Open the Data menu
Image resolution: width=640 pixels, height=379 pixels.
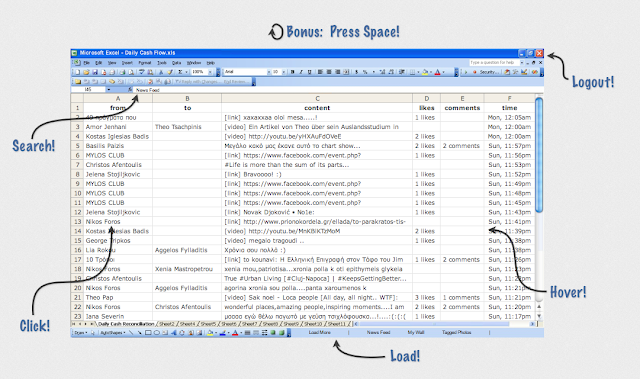176,63
